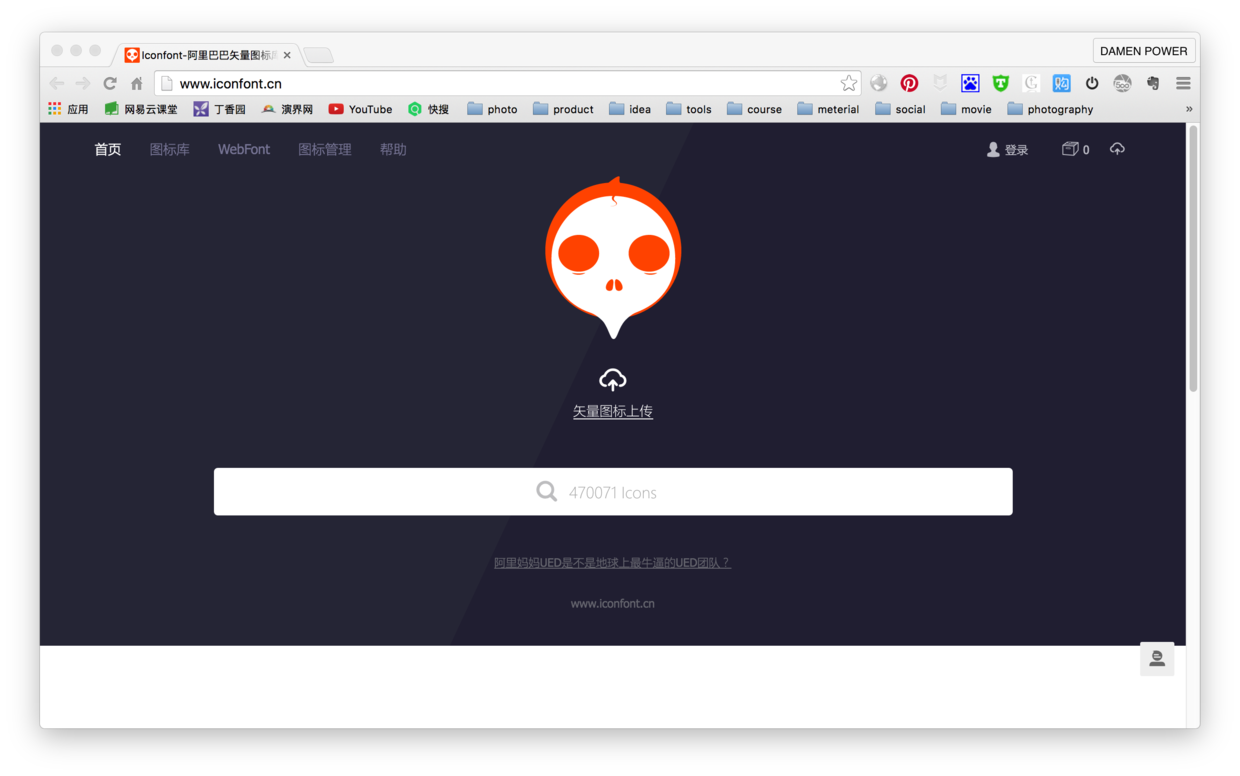Click the faded shield extension icon
This screenshot has width=1240, height=776.
pyautogui.click(x=940, y=83)
